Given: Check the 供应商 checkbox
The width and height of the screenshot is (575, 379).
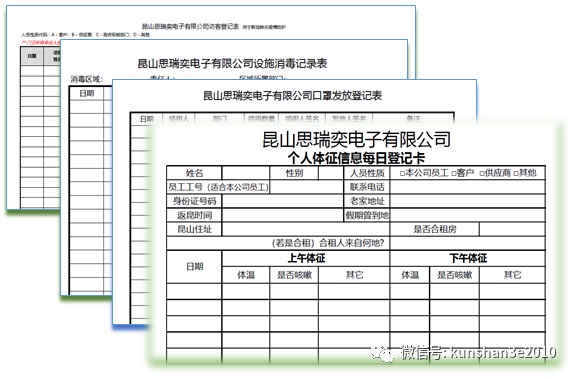Looking at the screenshot, I should point(482,174).
